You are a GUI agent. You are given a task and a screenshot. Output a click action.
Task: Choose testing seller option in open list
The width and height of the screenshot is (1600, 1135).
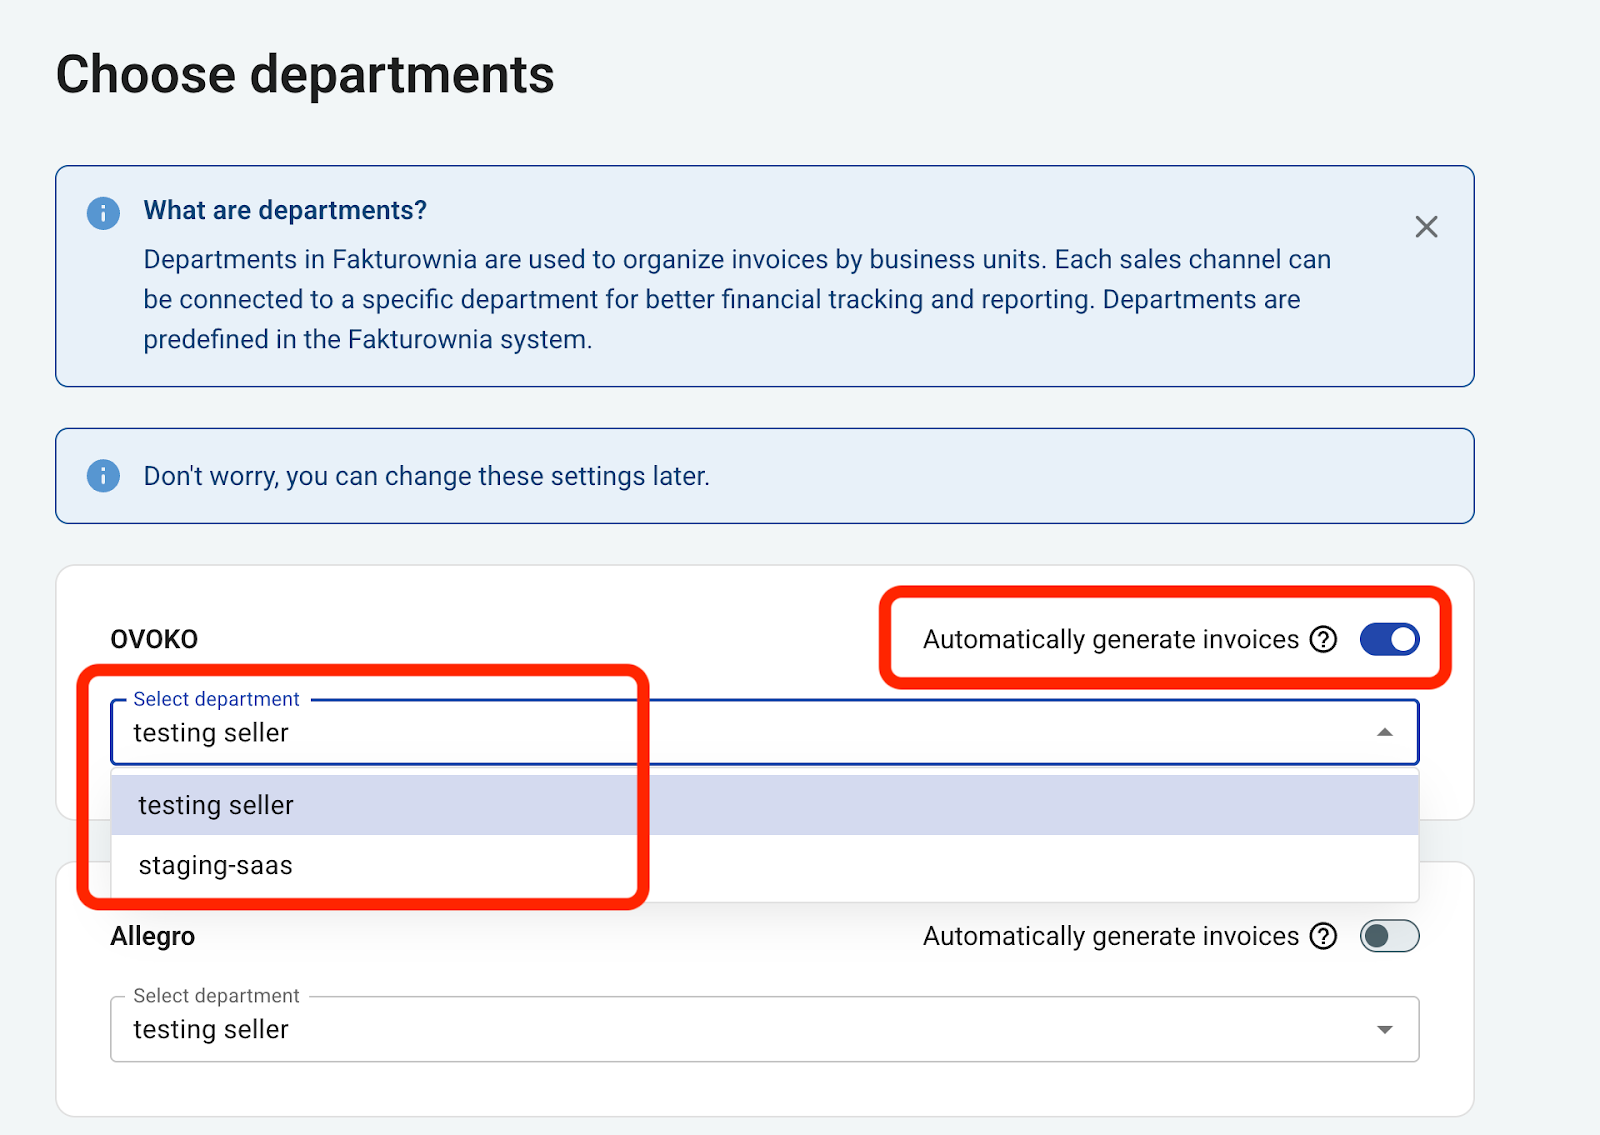216,805
